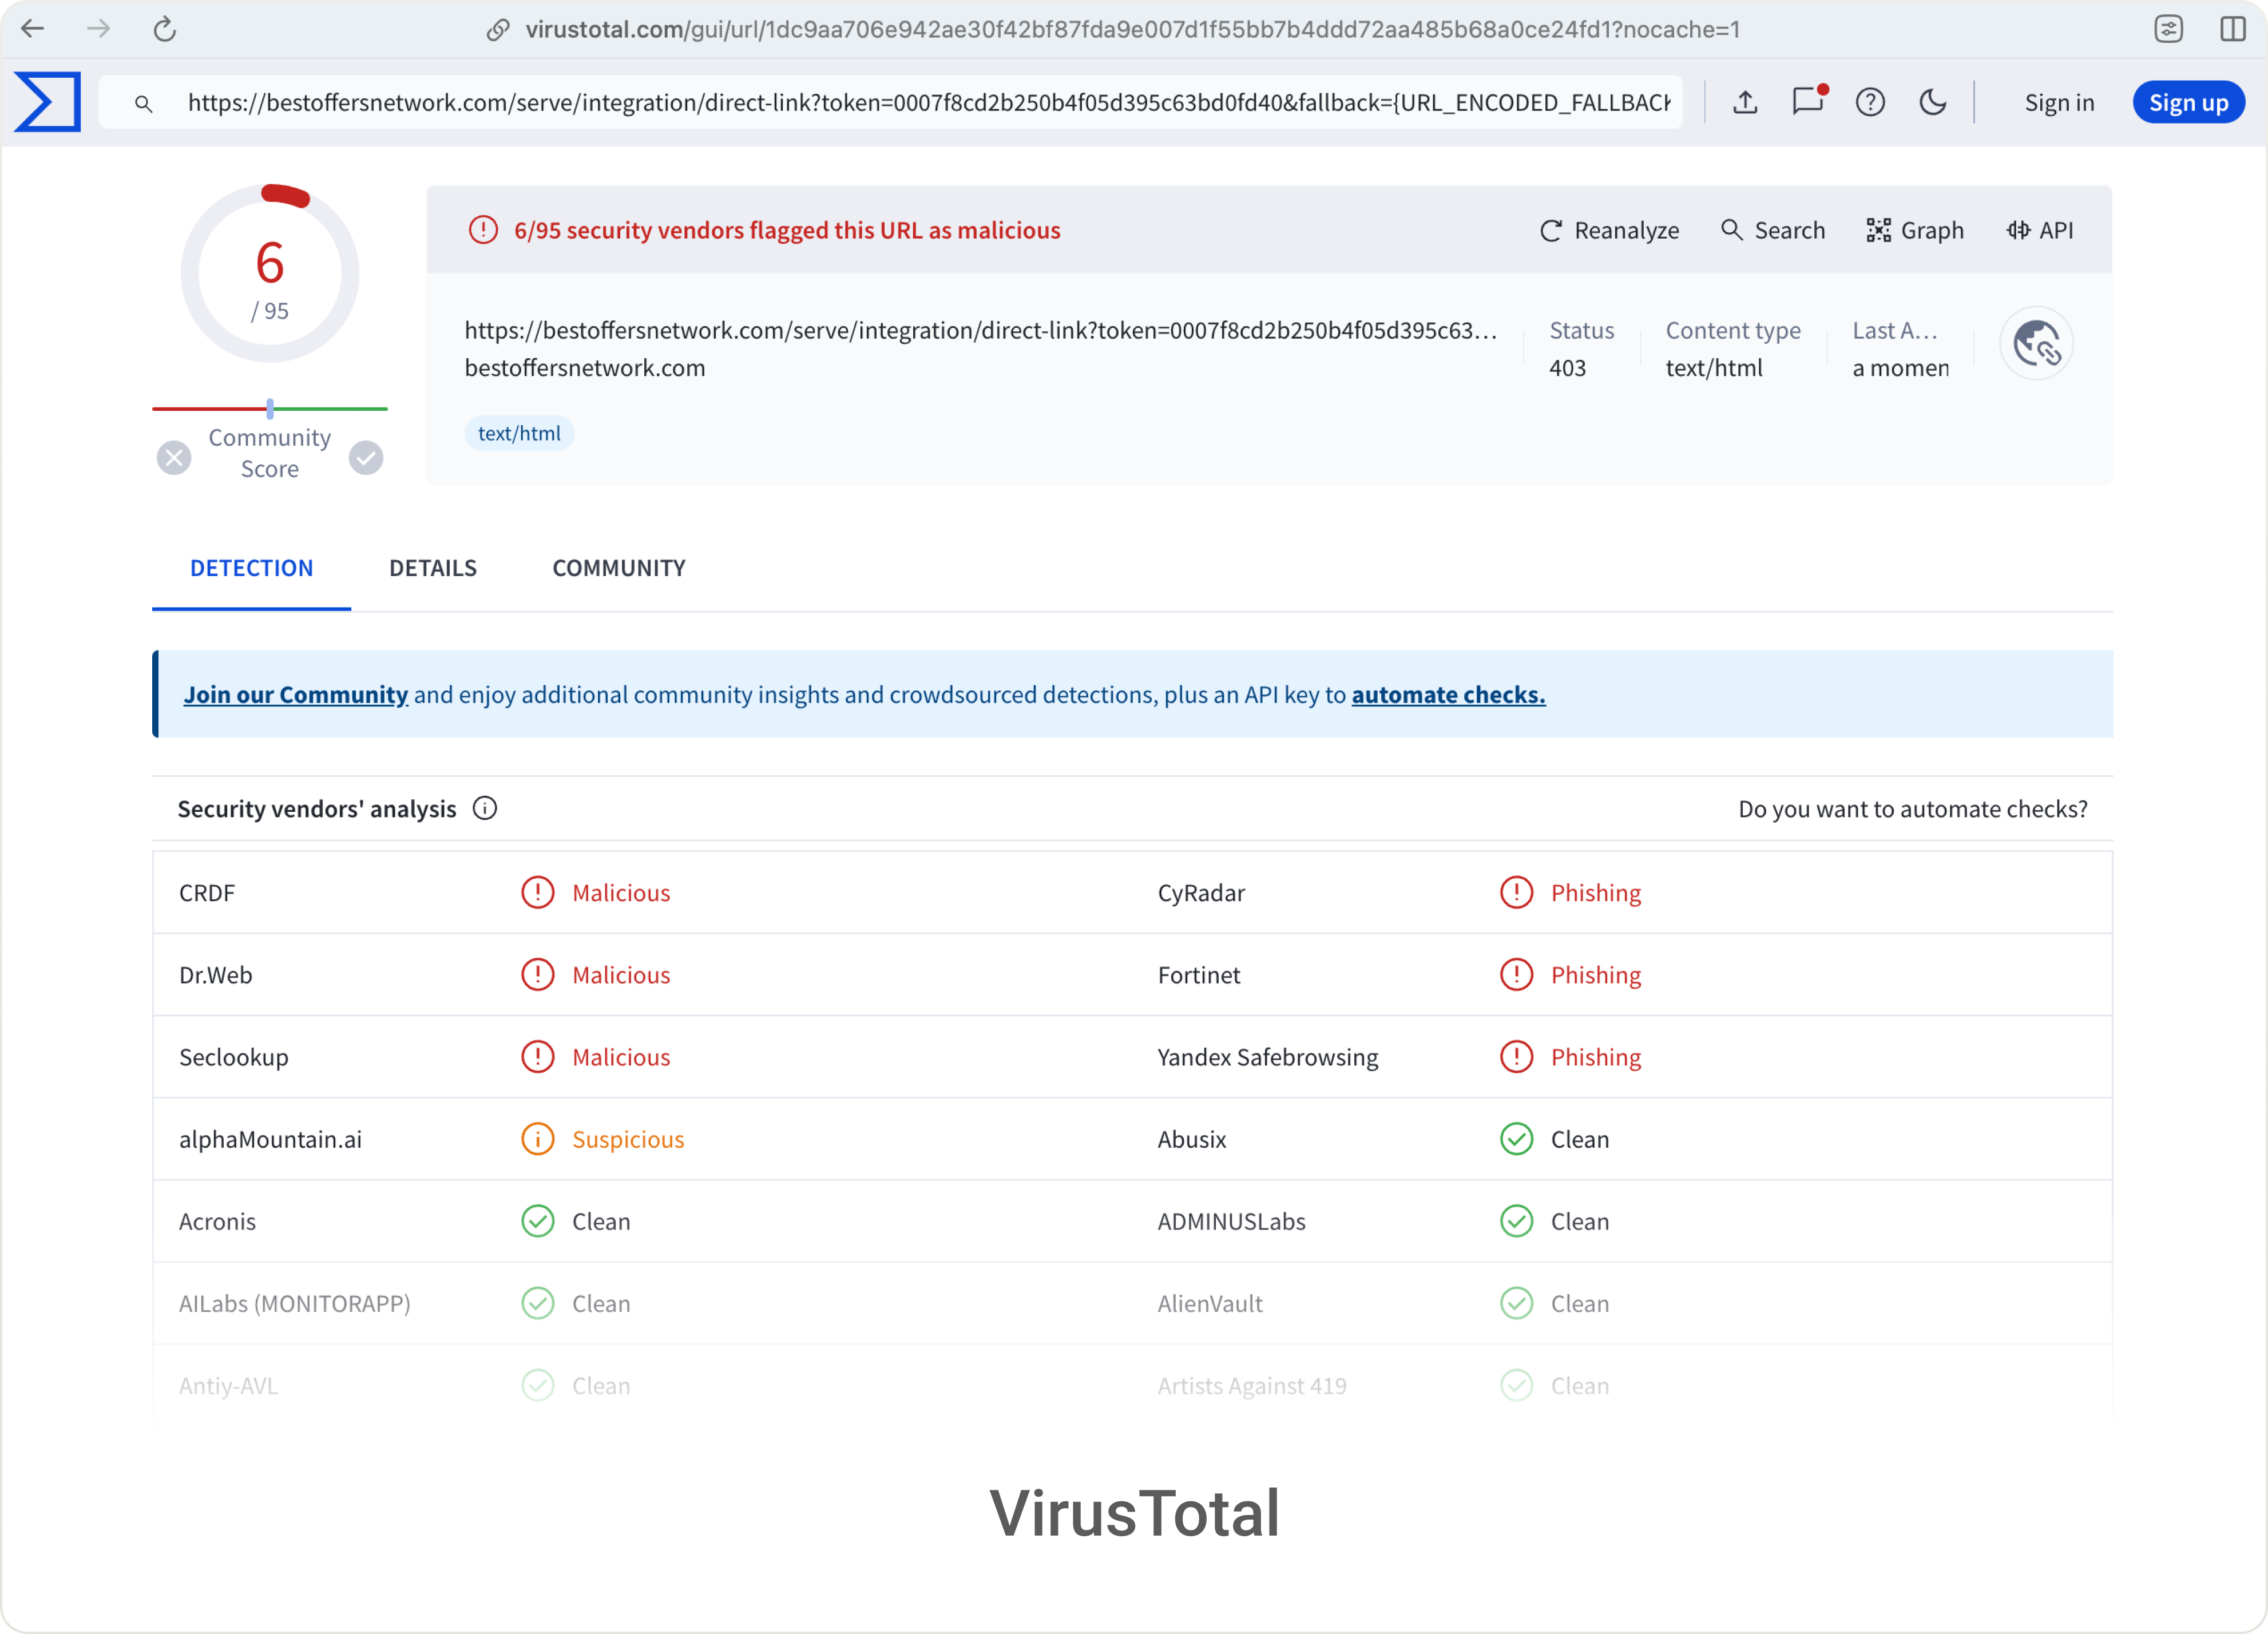2268x1634 pixels.
Task: Click the info icon beside Security vendors' analysis
Action: pyautogui.click(x=485, y=808)
